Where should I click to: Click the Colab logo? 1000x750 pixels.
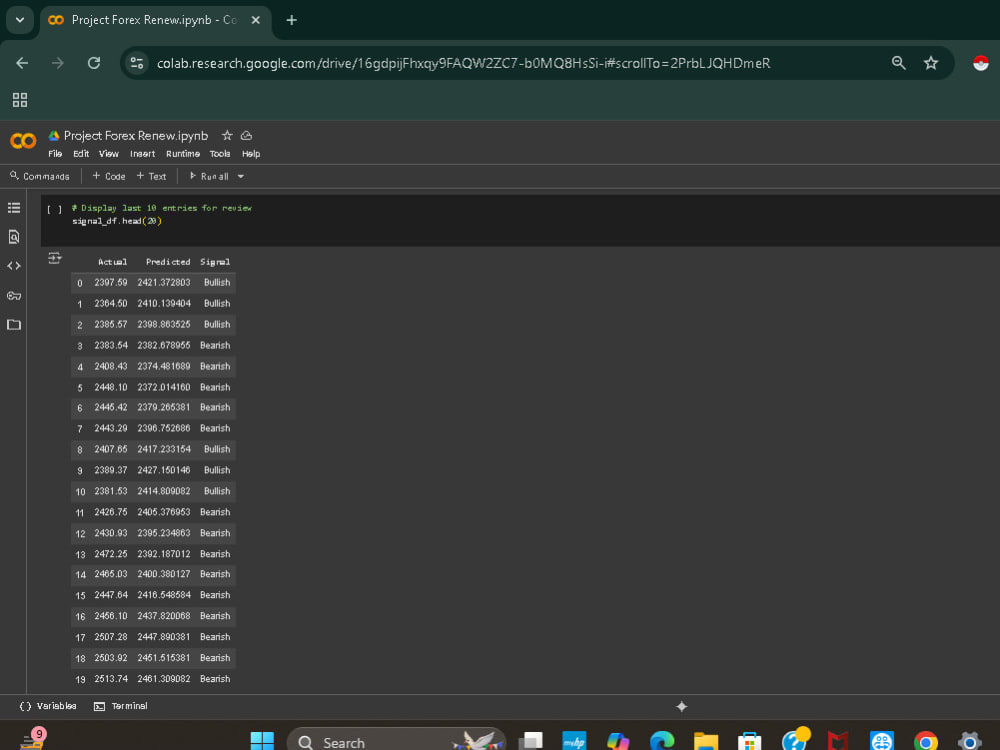click(23, 141)
